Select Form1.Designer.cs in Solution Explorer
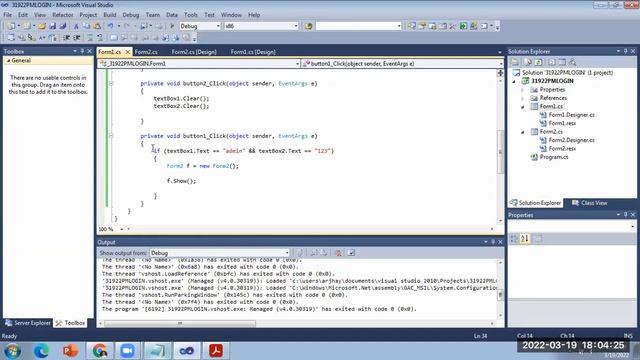640x360 pixels. point(571,115)
